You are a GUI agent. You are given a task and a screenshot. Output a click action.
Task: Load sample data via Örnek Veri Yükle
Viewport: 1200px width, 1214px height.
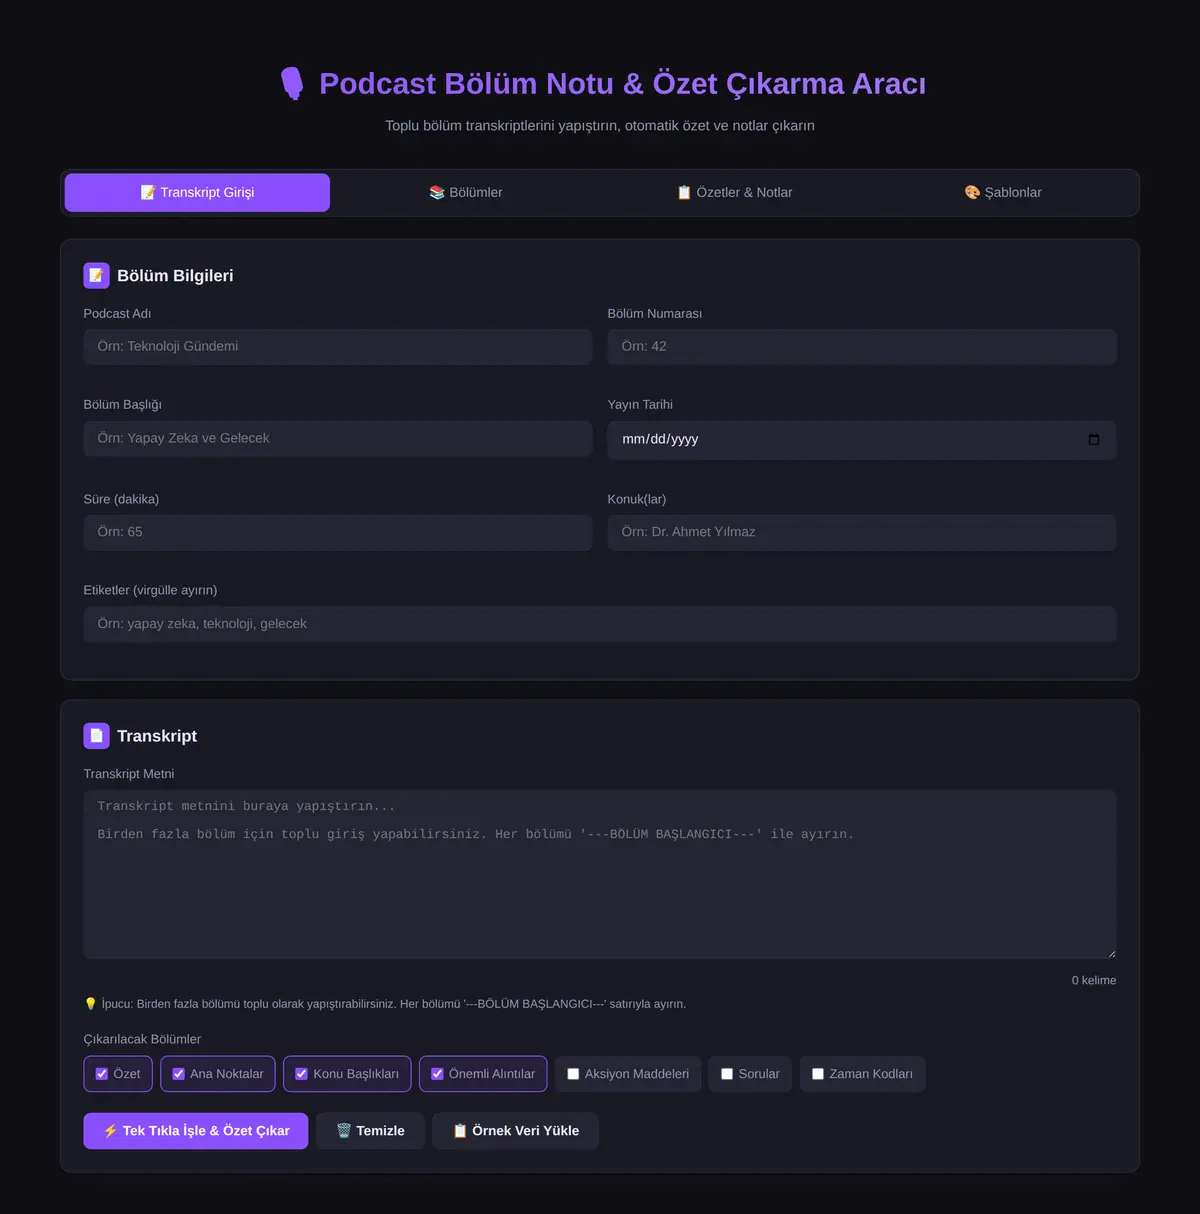pyautogui.click(x=515, y=1131)
